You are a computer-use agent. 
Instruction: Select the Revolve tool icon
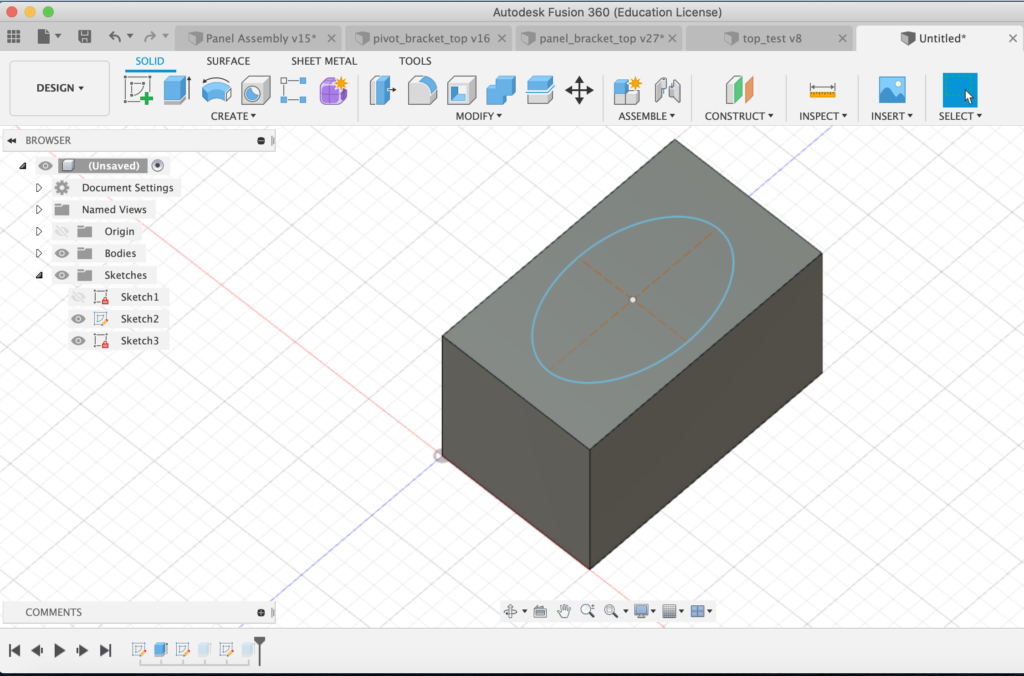point(217,91)
